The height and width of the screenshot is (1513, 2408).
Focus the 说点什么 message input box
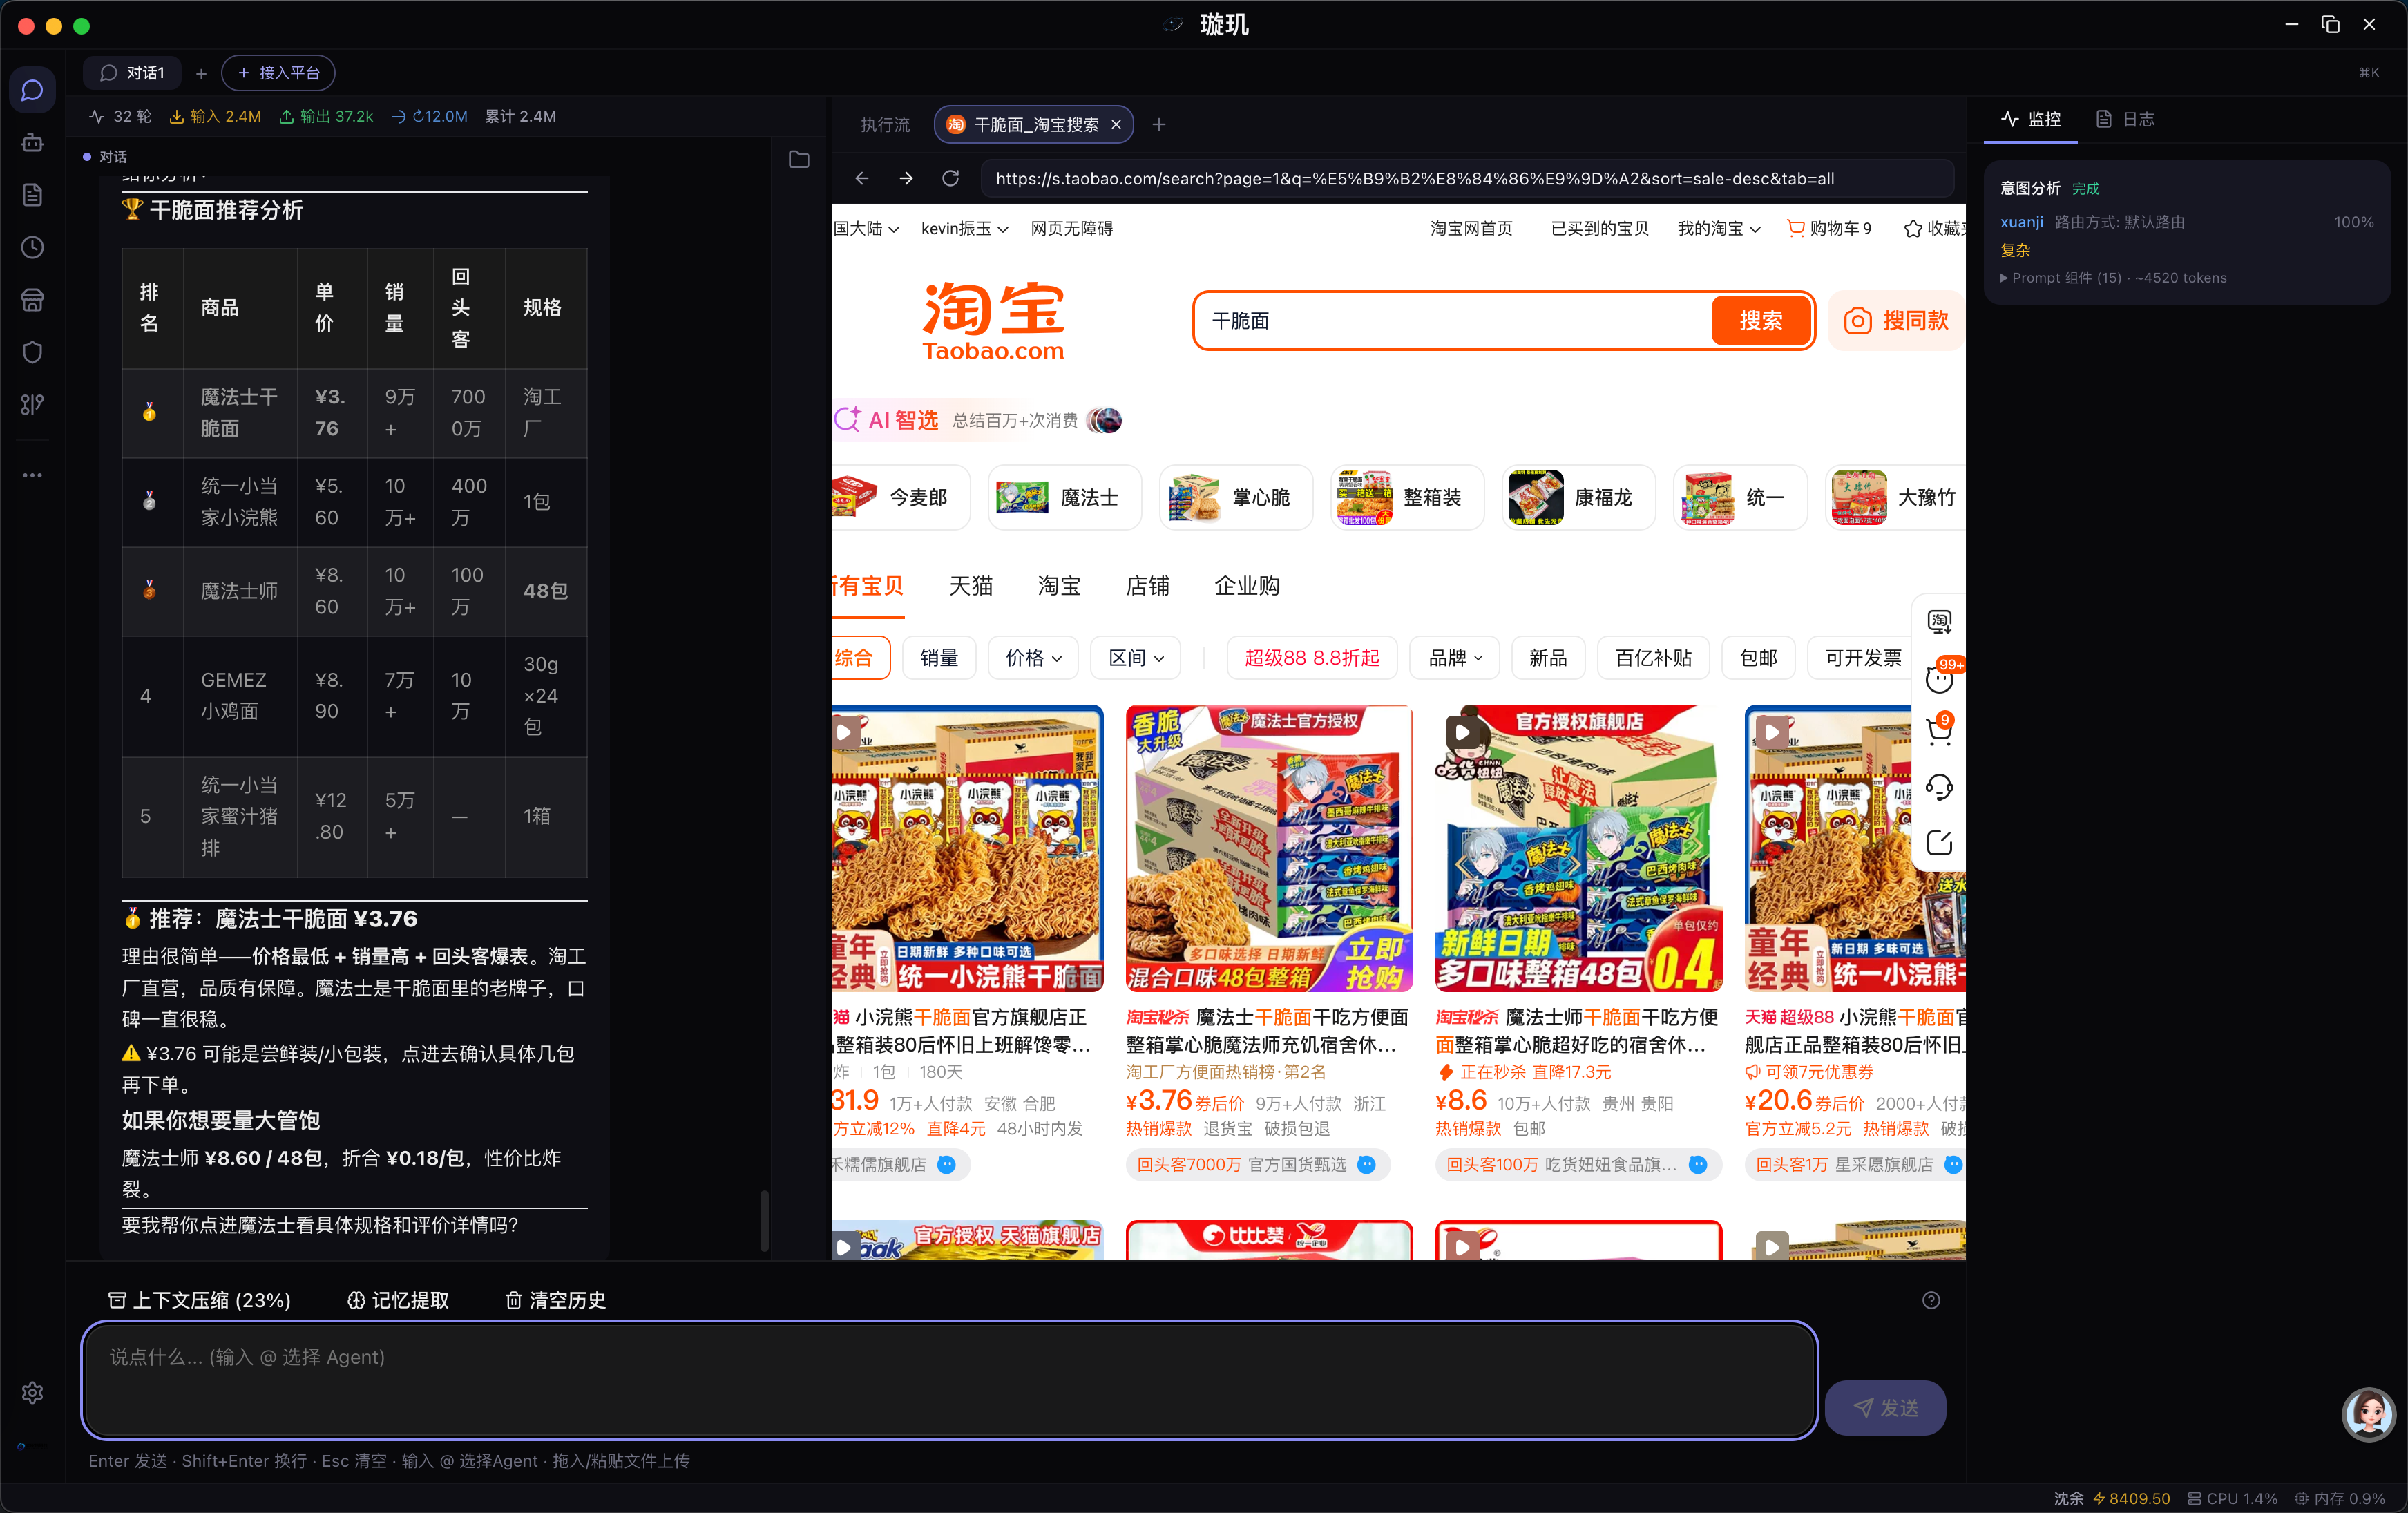coord(949,1380)
